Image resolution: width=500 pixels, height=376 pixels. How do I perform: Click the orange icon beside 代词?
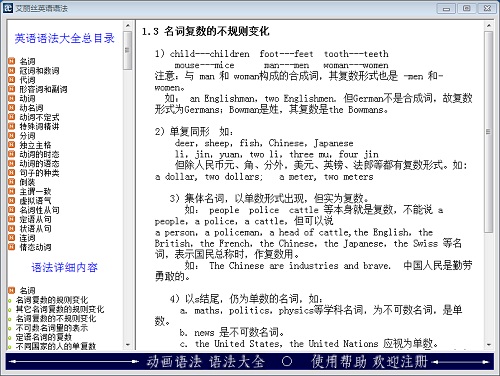click(x=12, y=80)
